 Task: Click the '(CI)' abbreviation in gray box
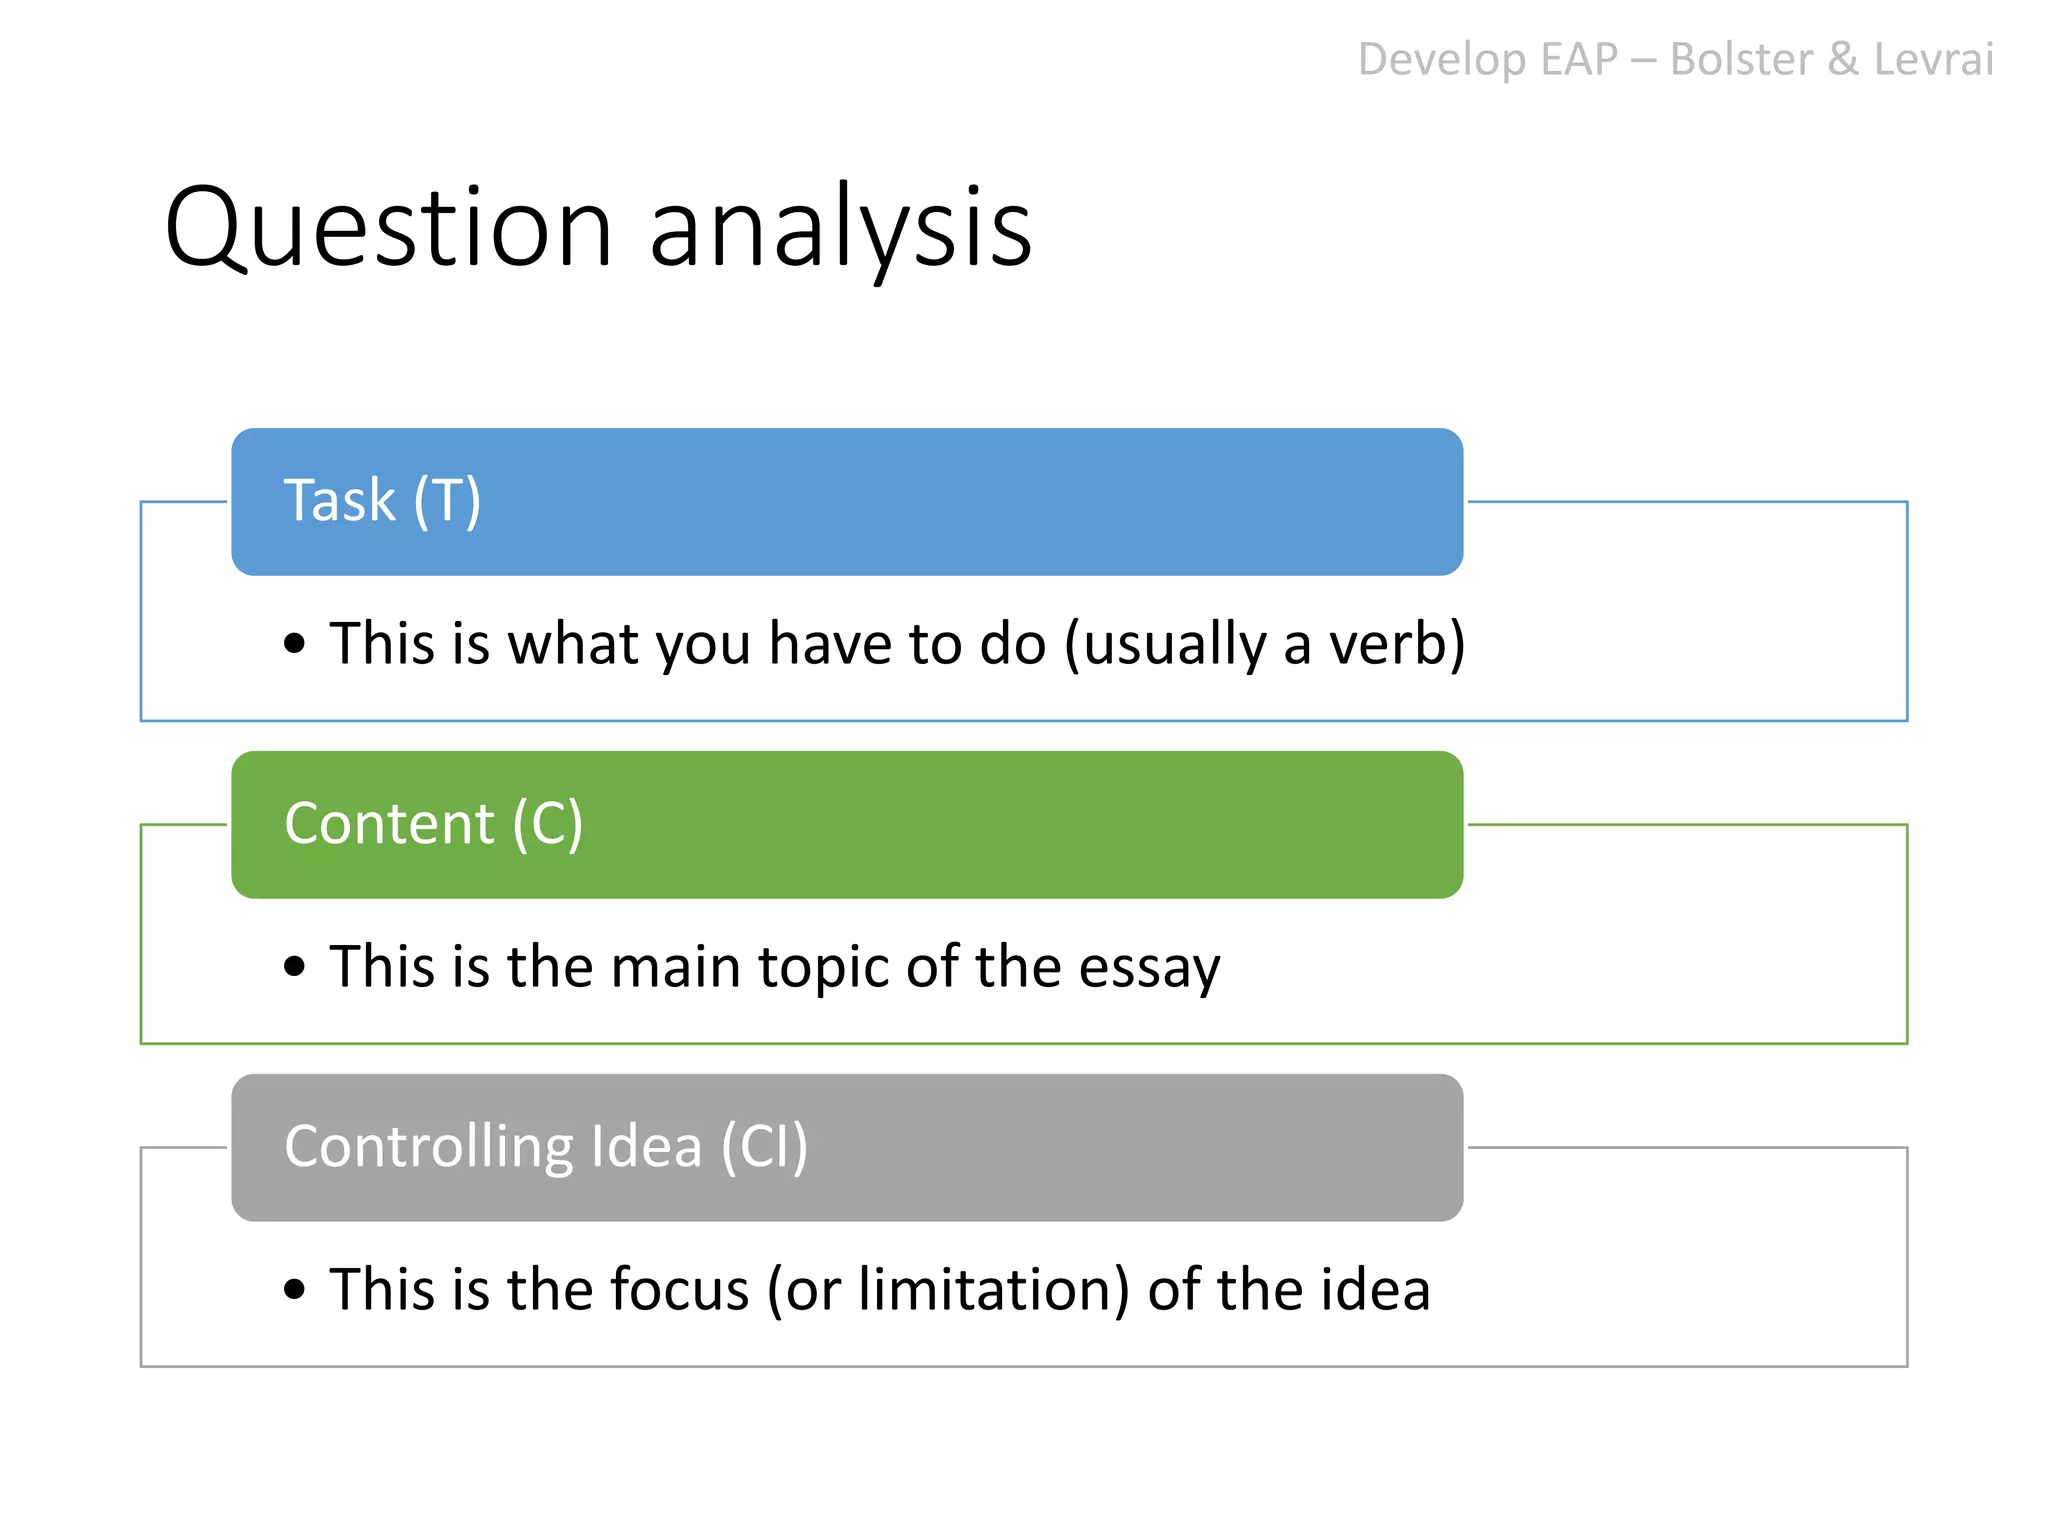tap(765, 1147)
